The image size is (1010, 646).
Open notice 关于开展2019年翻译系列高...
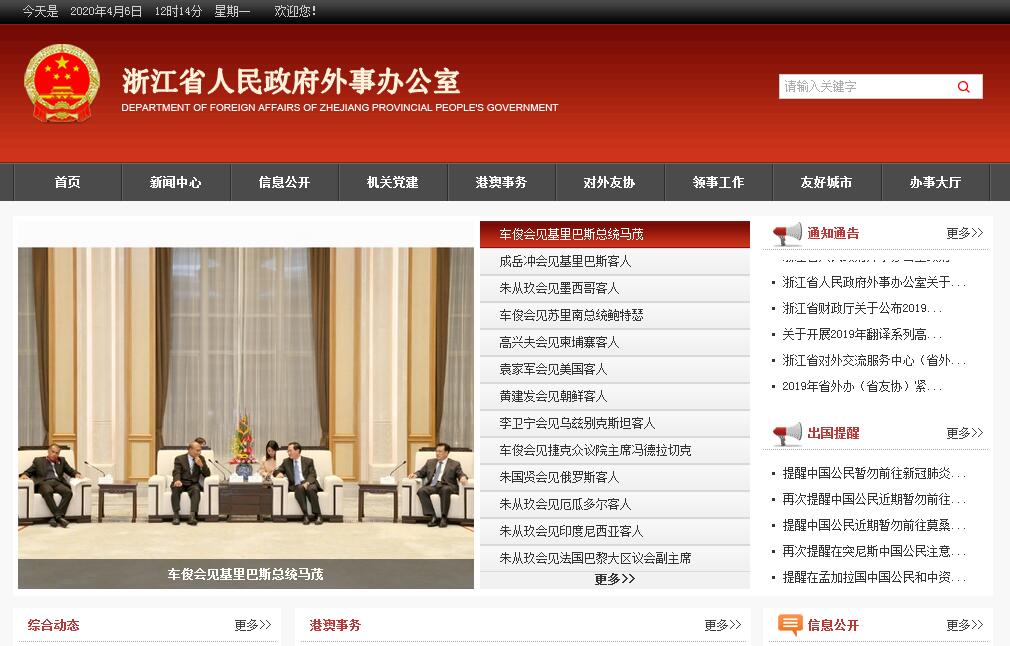(861, 334)
